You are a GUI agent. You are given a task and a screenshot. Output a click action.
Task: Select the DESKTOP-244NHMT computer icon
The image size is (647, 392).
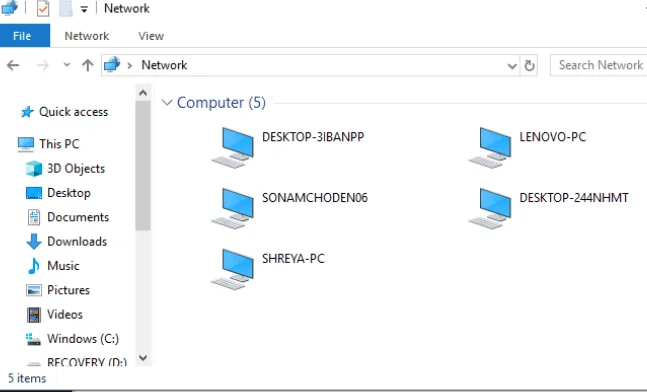click(x=491, y=209)
